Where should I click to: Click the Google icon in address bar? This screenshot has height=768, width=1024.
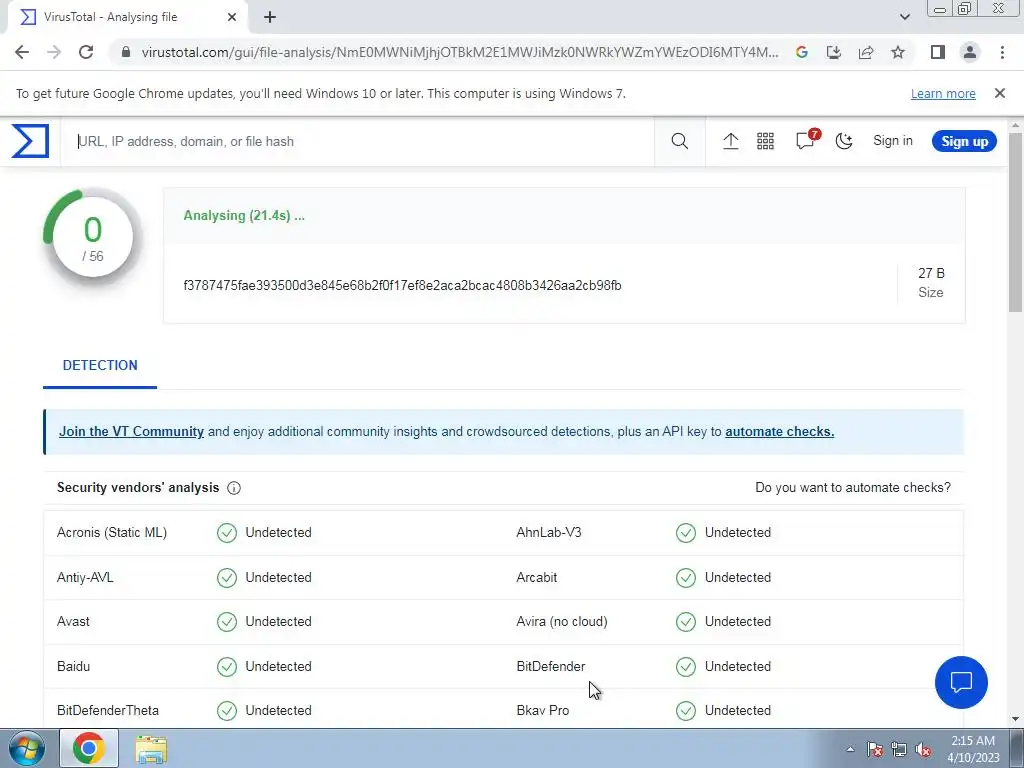(802, 52)
